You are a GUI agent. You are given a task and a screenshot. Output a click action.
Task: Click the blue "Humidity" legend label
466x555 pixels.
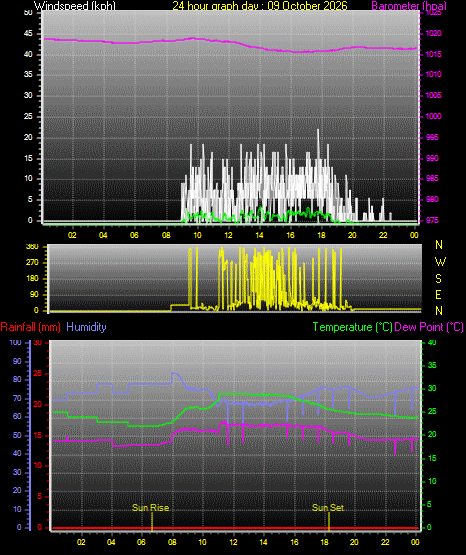click(x=86, y=327)
